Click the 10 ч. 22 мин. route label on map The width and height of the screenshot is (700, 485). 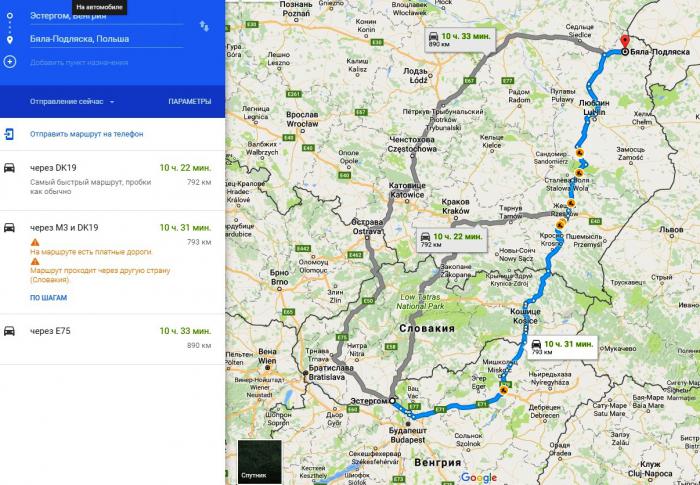tap(452, 240)
